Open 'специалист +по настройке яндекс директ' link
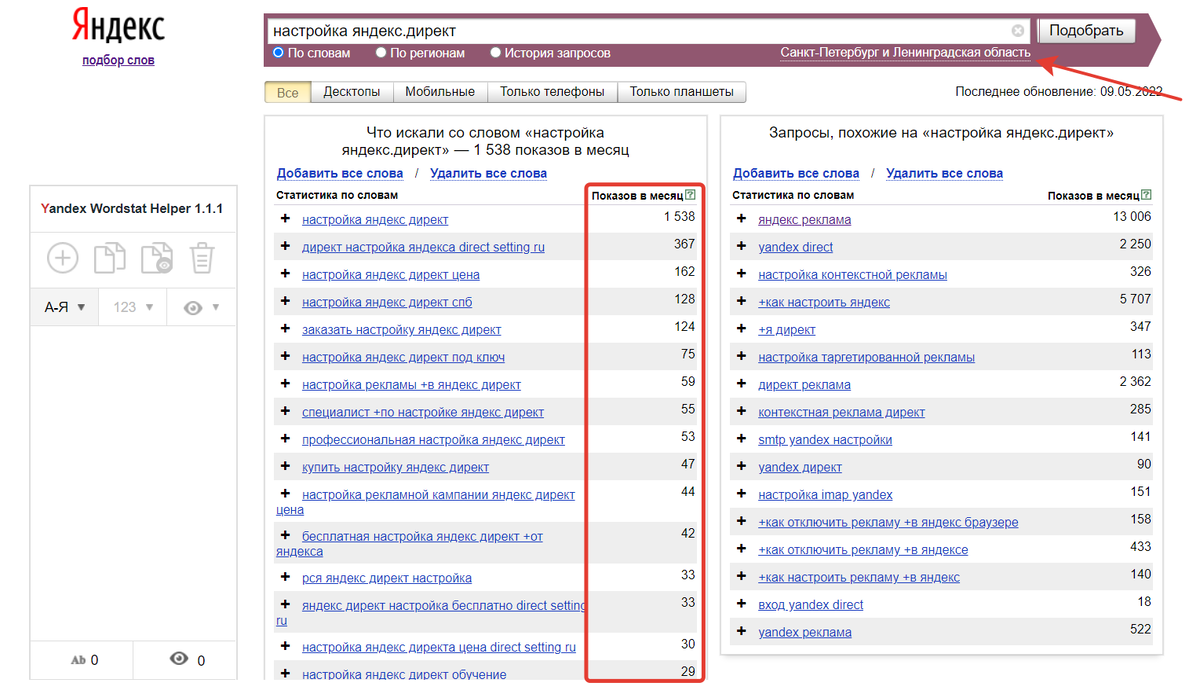1200x683 pixels. click(x=423, y=412)
